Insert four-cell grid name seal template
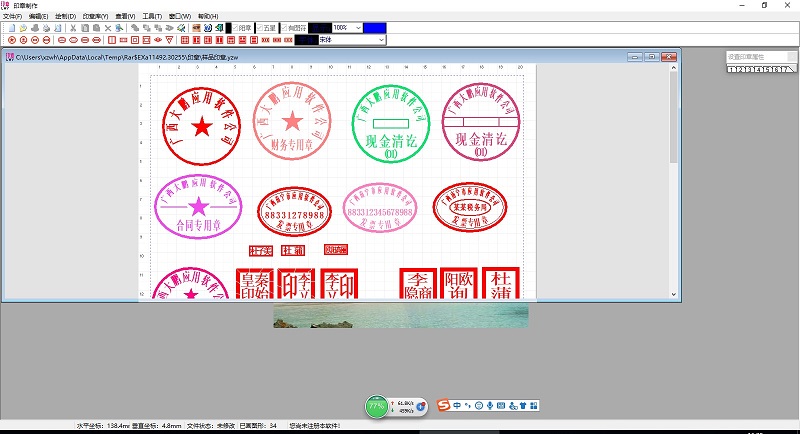This screenshot has width=800, height=434. (x=185, y=40)
